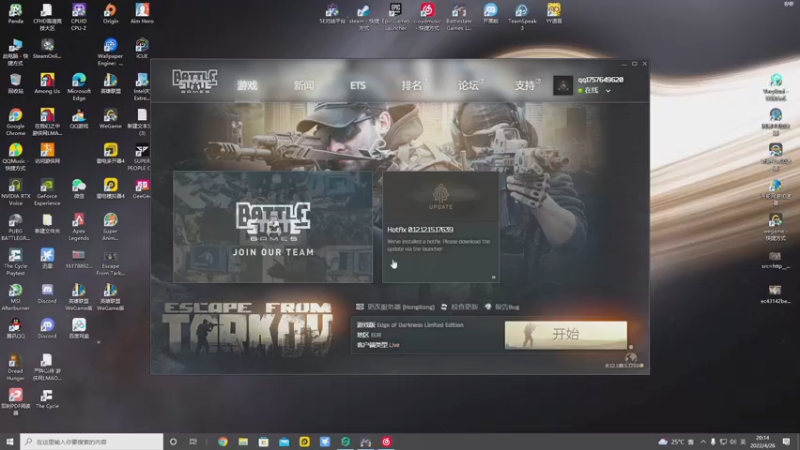Click the taskbar search box
The height and width of the screenshot is (450, 800).
pos(92,441)
